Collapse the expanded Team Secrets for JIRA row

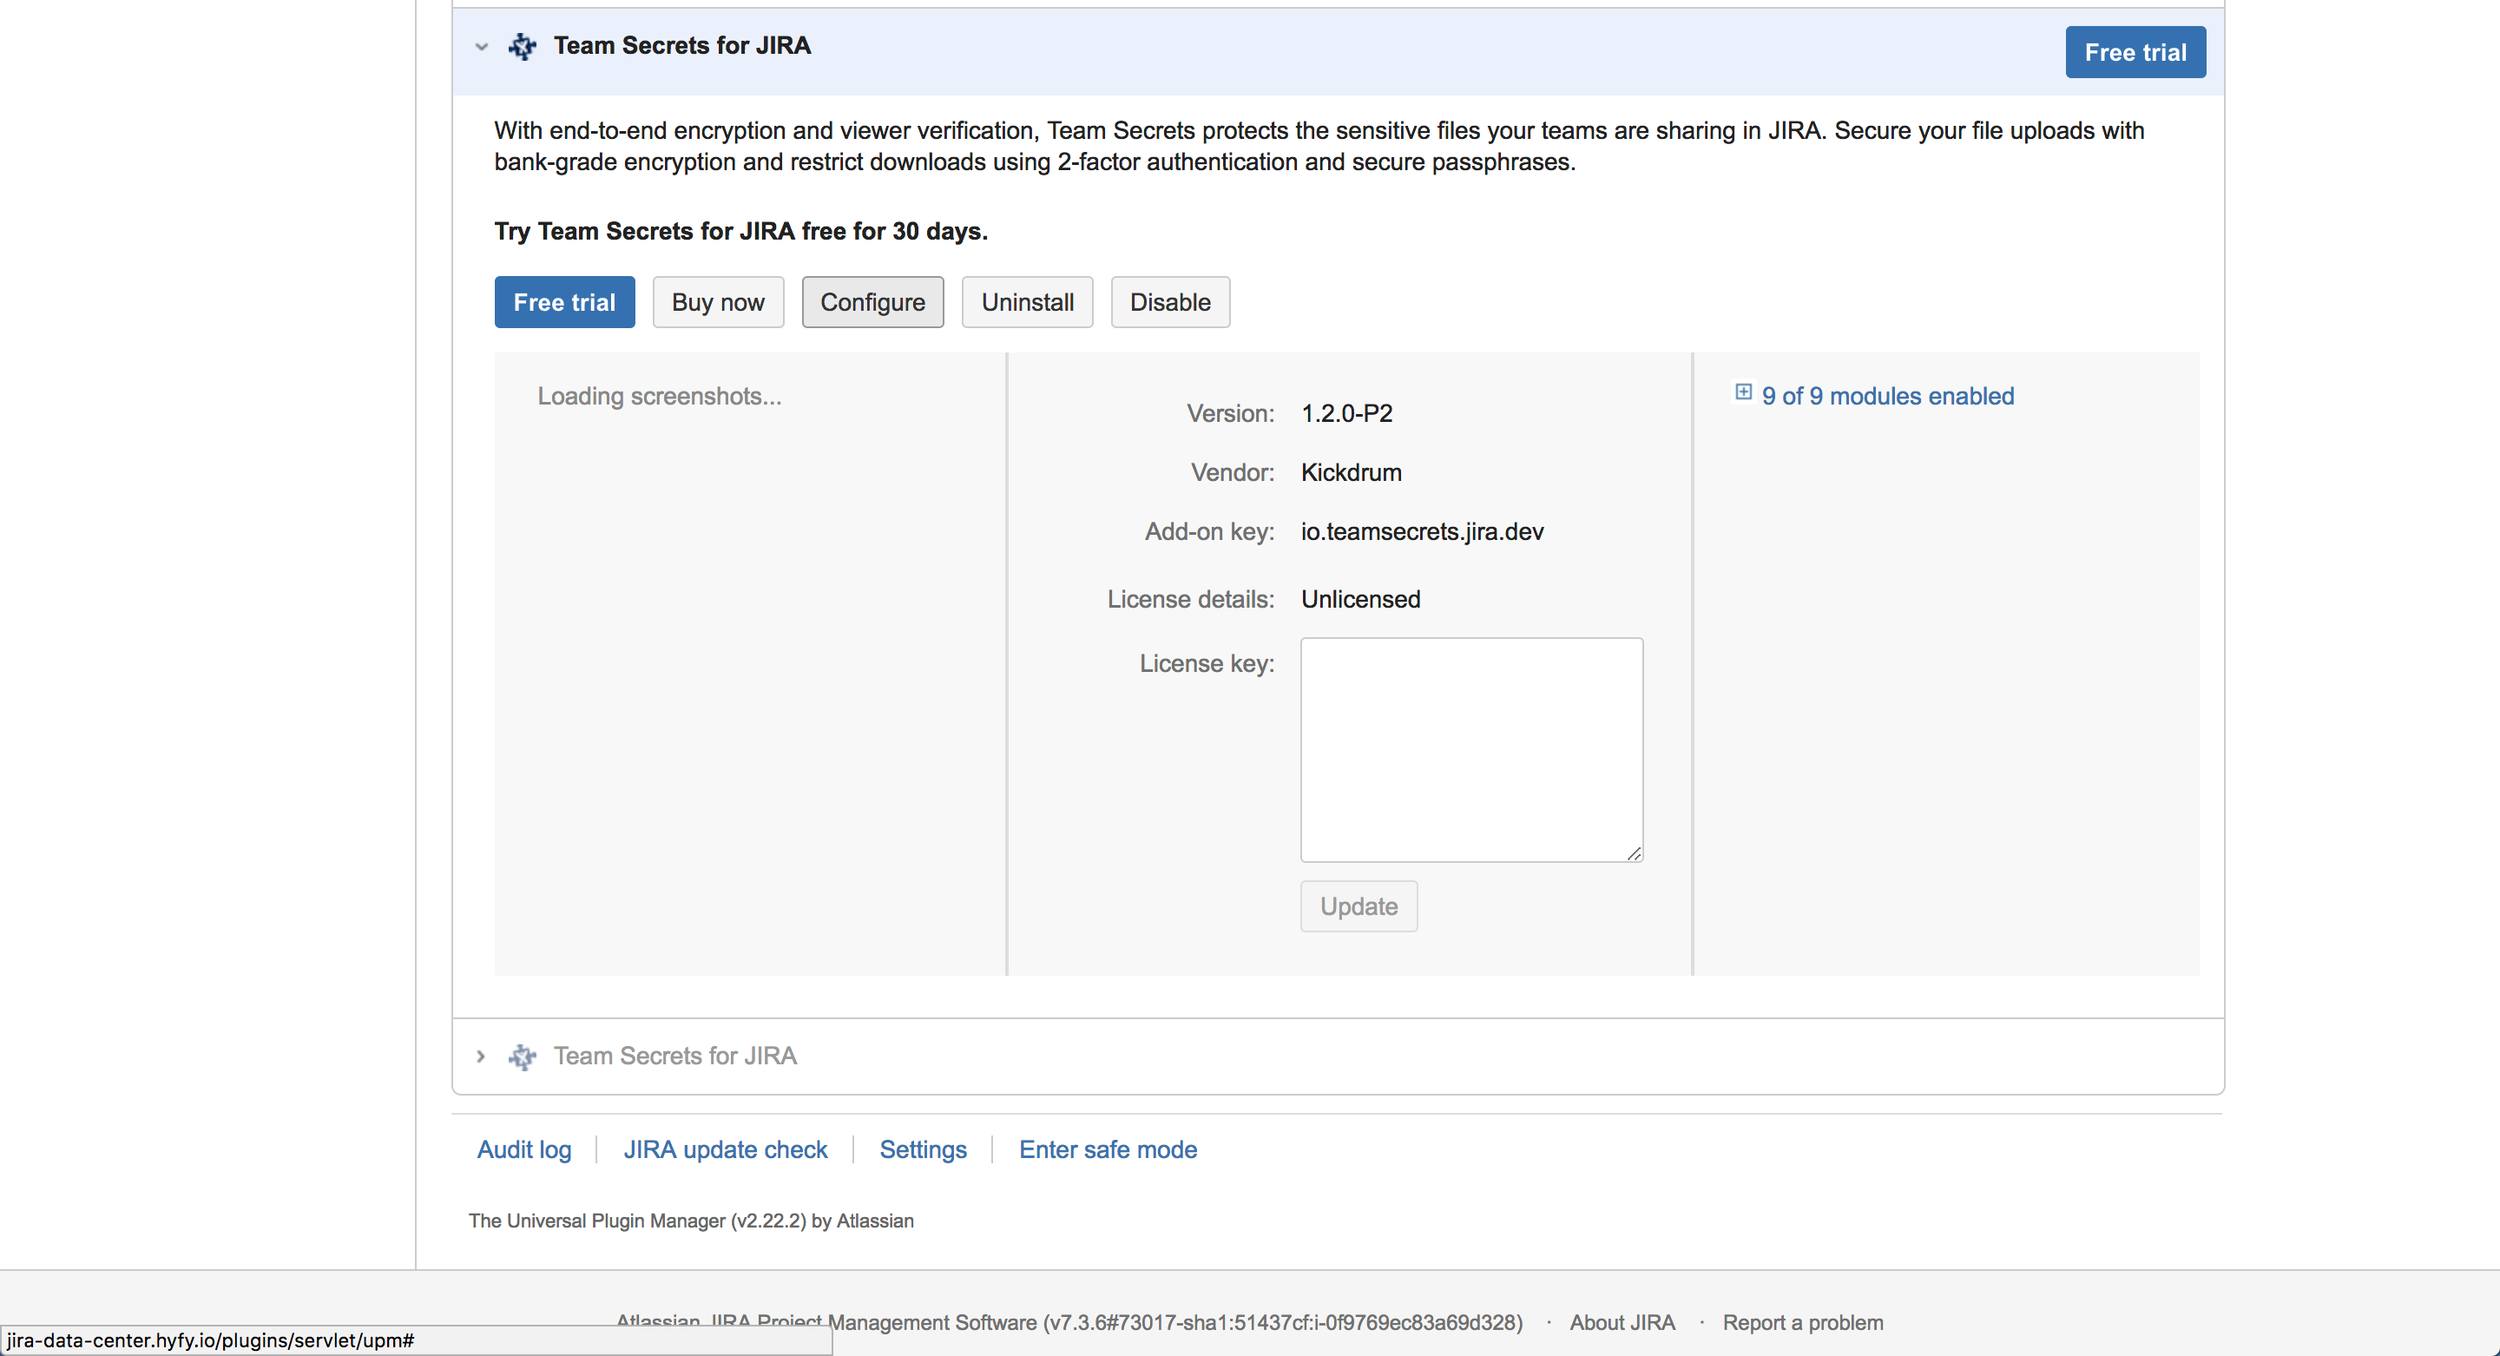tap(481, 46)
